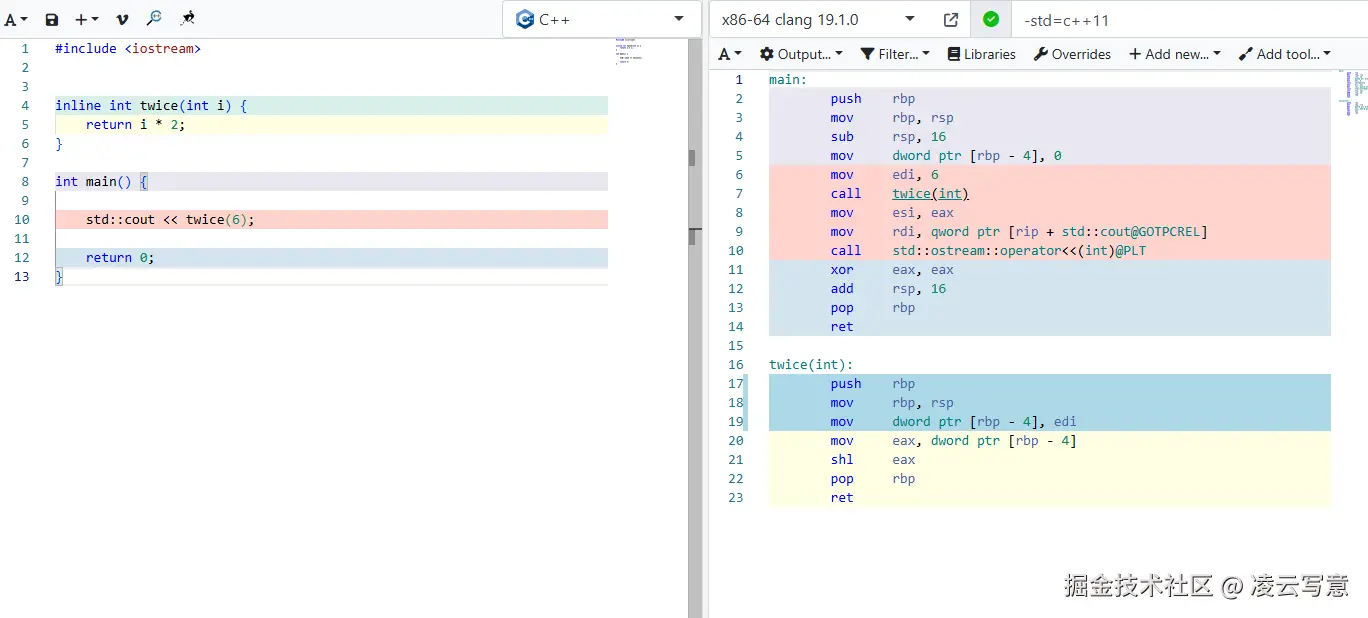Open the editor font size menu
The width and height of the screenshot is (1368, 618).
click(x=16, y=19)
